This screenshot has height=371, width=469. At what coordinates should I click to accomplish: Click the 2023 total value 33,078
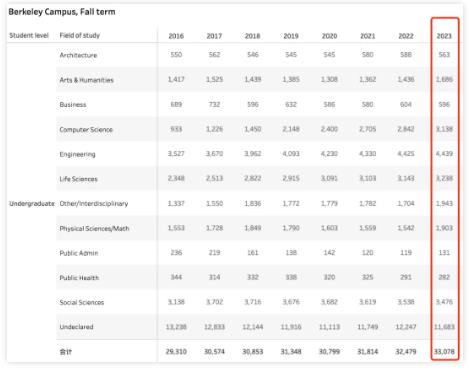444,352
